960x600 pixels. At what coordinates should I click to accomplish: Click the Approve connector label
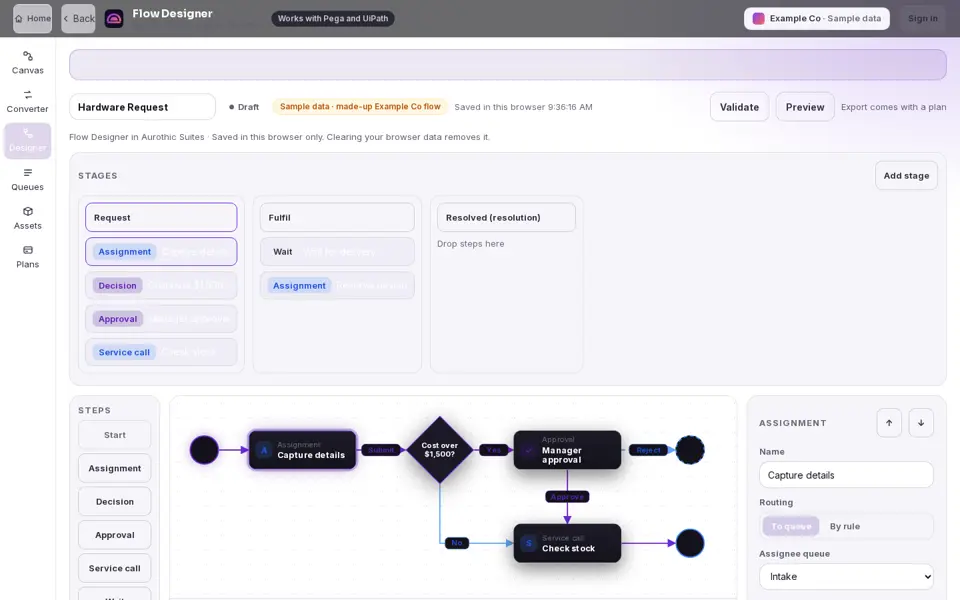point(567,497)
